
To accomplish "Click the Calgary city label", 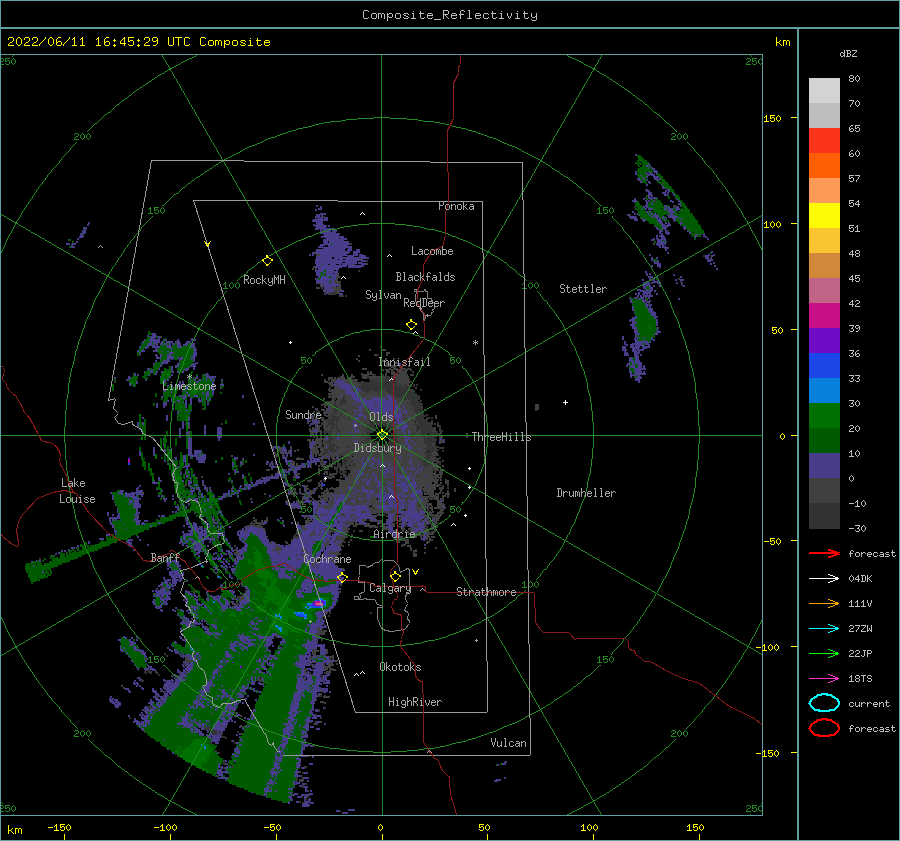I will point(390,588).
